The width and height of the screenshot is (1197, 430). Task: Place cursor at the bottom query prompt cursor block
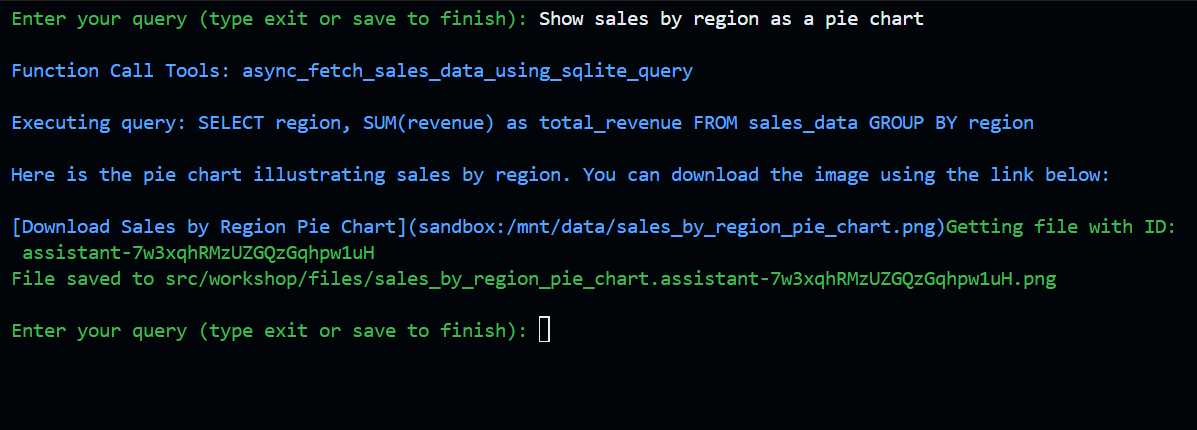(544, 330)
